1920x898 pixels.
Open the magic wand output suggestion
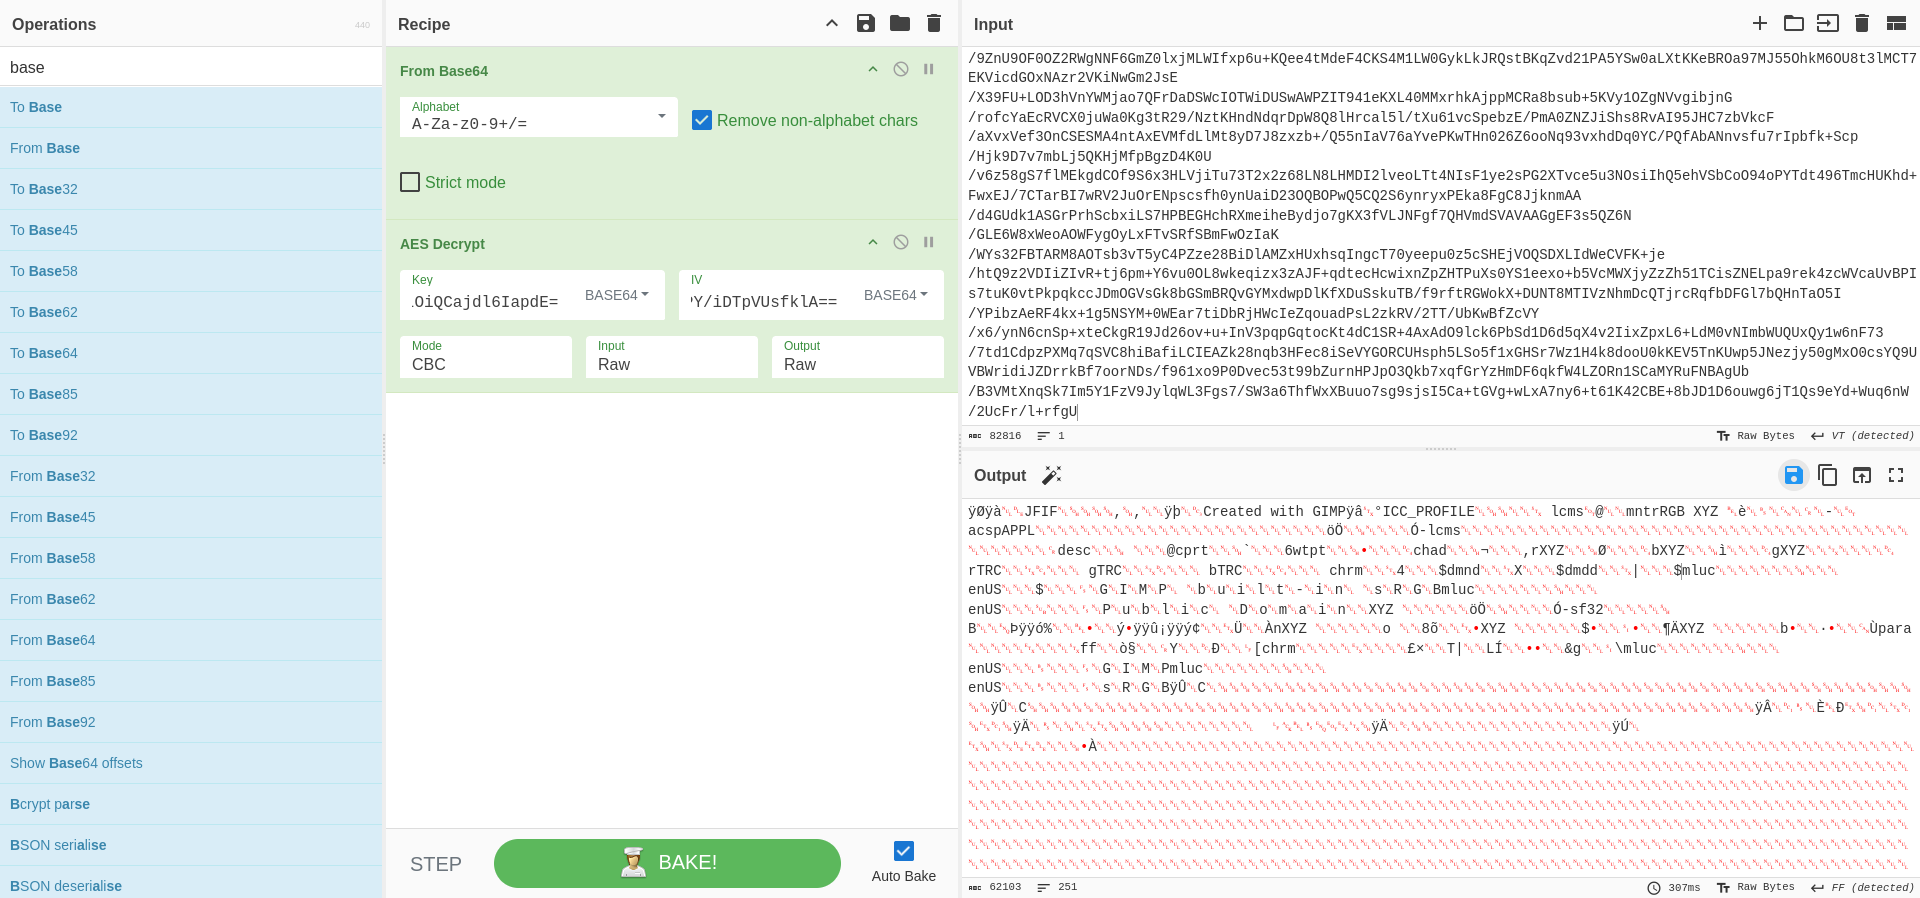1051,475
